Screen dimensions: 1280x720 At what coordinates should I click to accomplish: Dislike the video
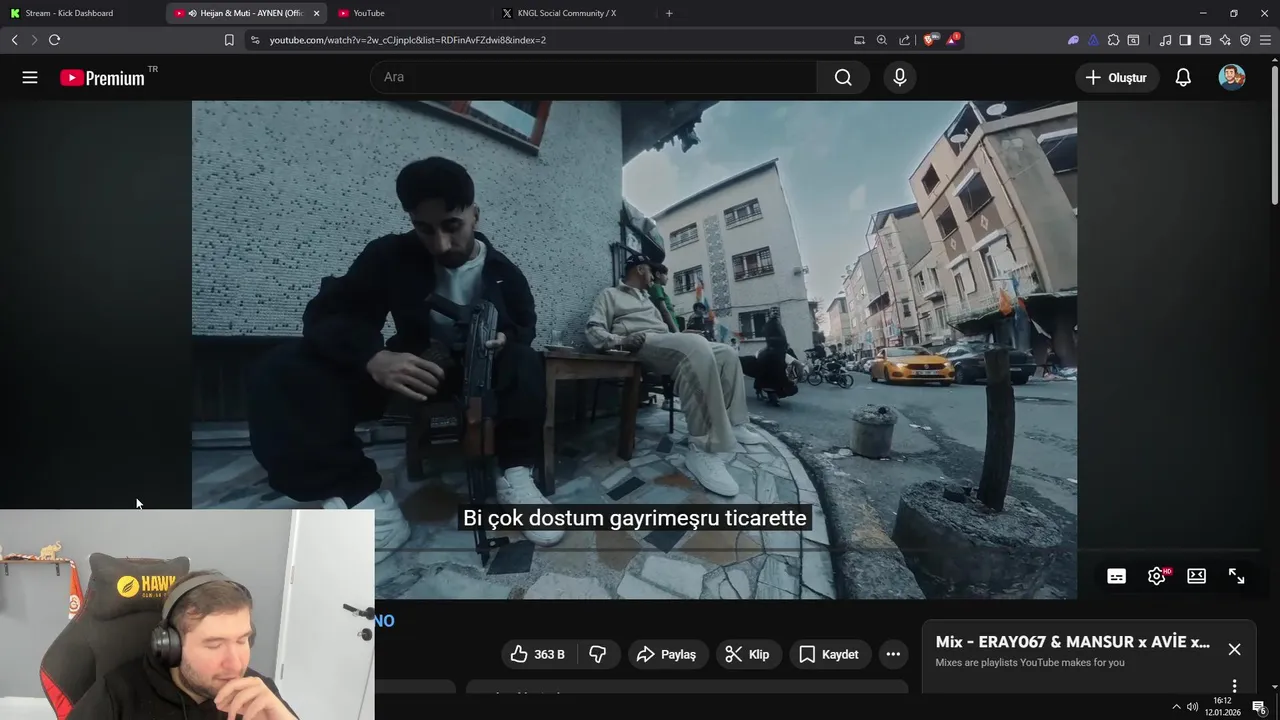click(x=598, y=654)
